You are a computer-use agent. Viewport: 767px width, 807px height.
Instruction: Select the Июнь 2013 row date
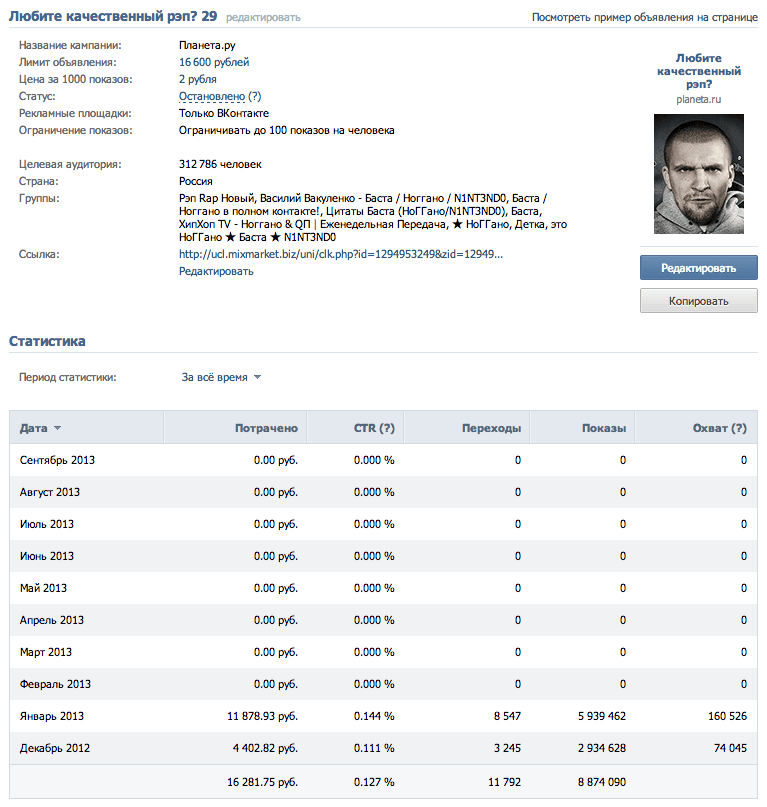click(47, 556)
